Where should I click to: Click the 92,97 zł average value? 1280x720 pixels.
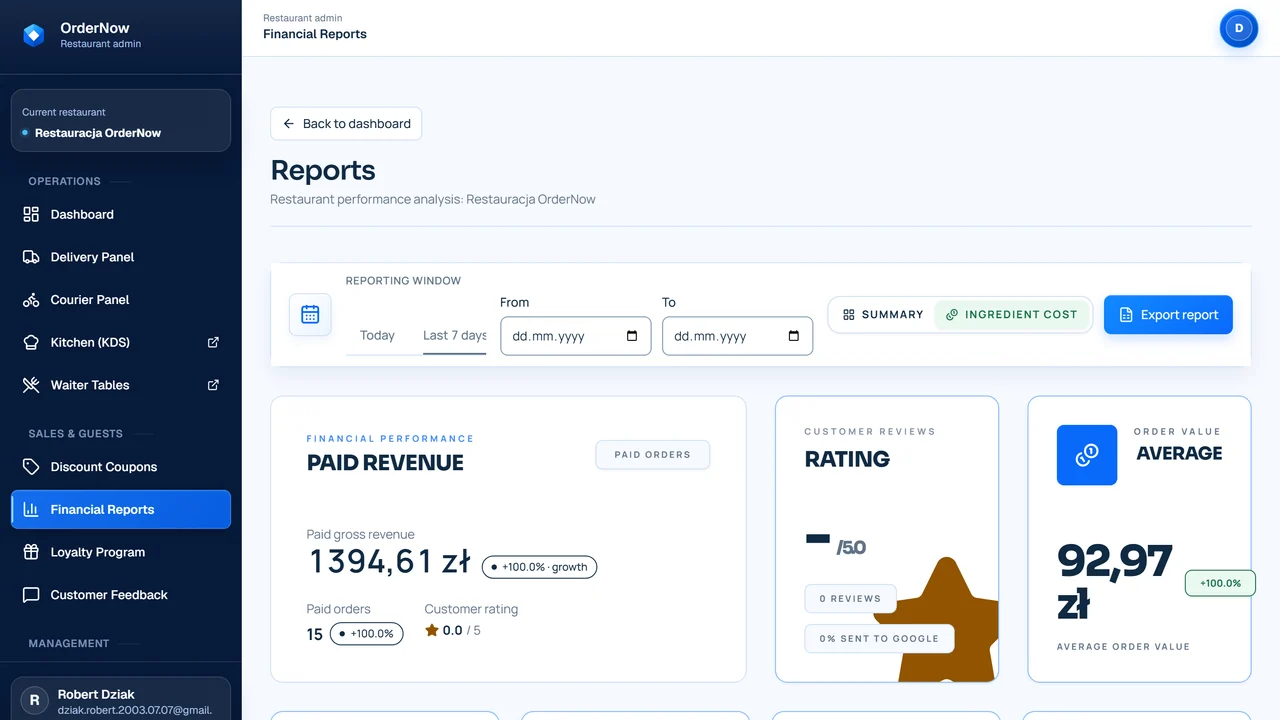(x=1115, y=582)
